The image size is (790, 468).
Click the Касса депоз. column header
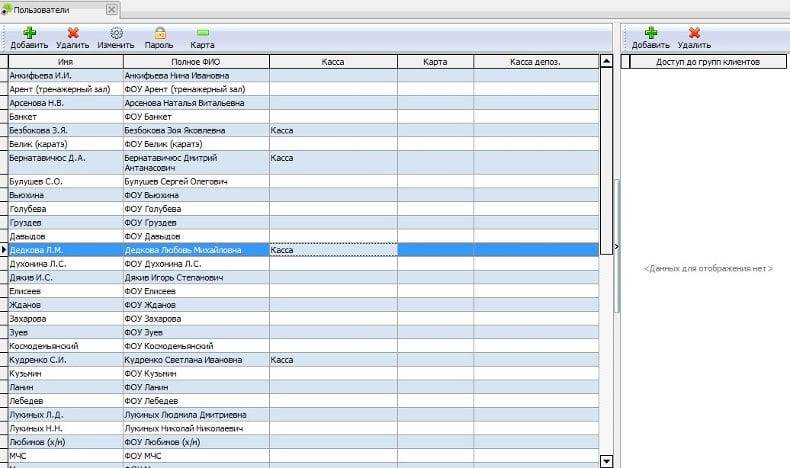pyautogui.click(x=535, y=62)
